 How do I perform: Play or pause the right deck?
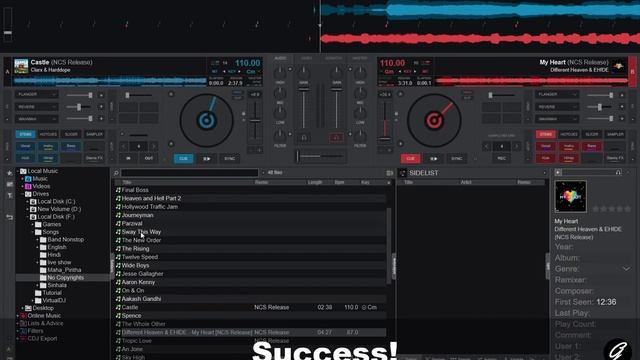pyautogui.click(x=433, y=158)
